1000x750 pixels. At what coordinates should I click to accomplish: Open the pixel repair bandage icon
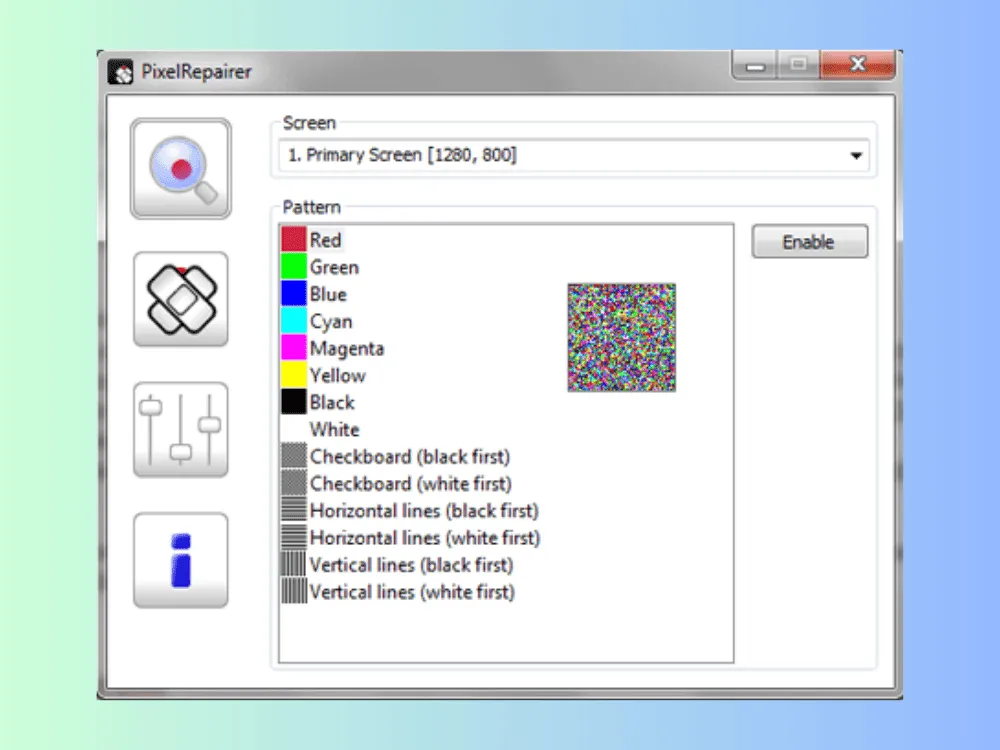[180, 299]
